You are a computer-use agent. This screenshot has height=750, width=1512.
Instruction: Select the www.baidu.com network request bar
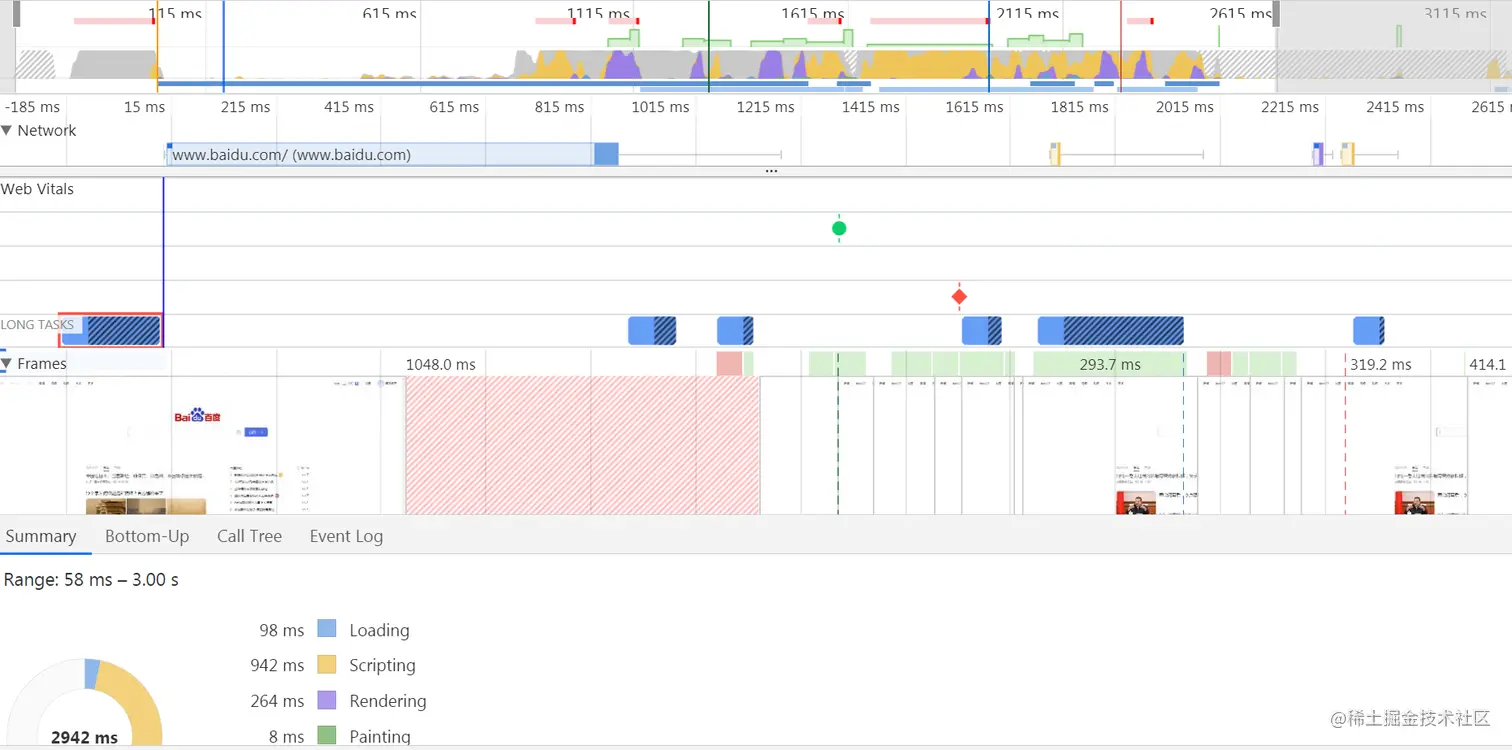click(x=392, y=154)
